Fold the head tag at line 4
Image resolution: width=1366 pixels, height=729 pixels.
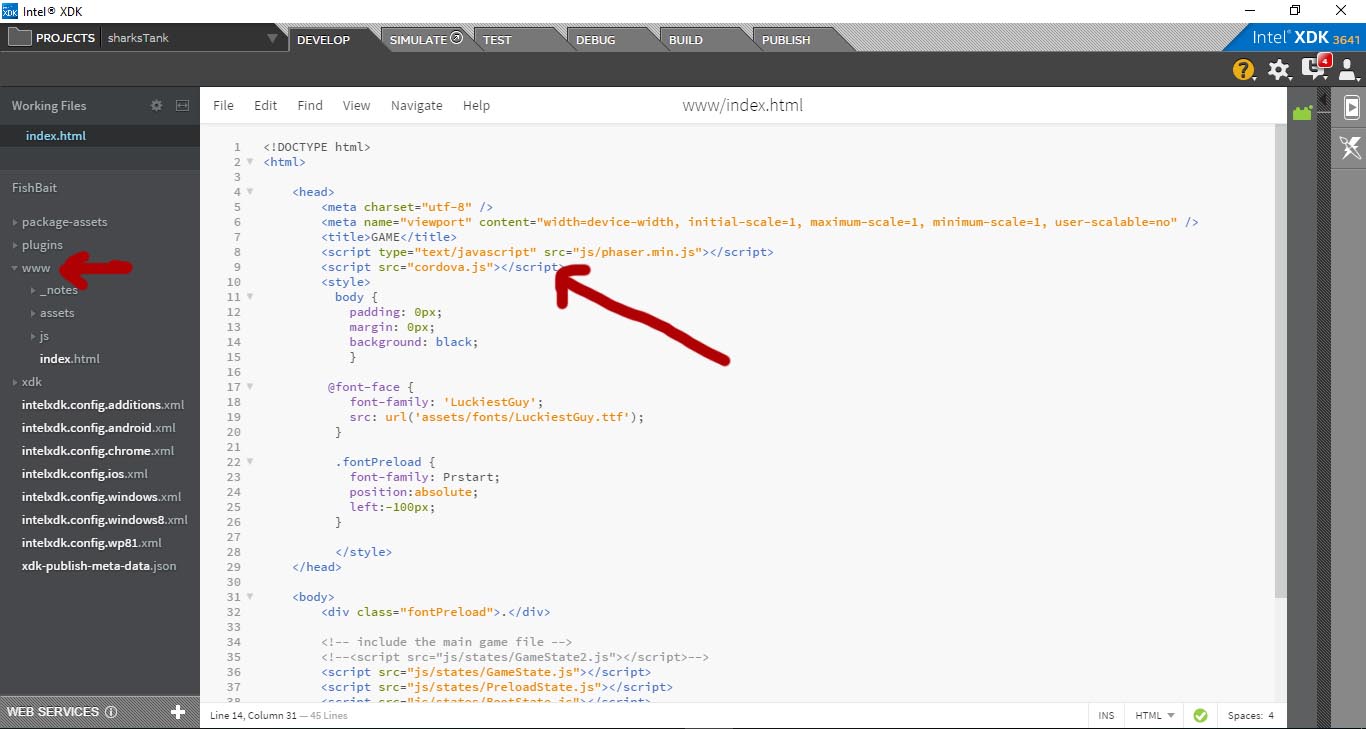(250, 192)
